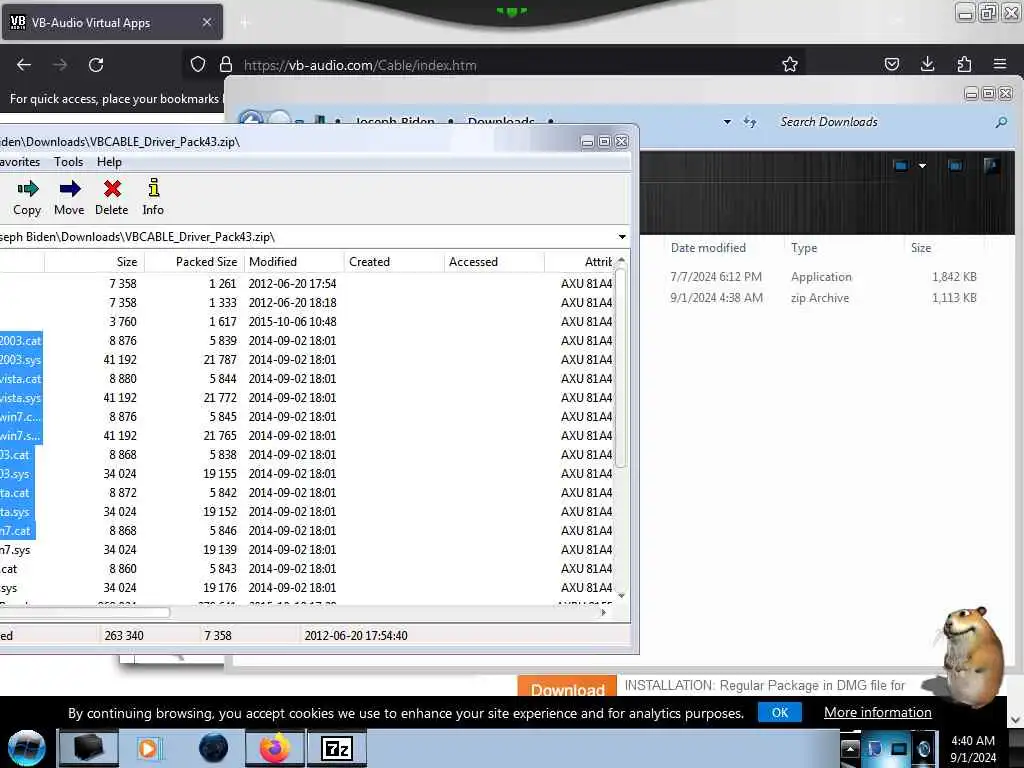Click the Firefox tracking protection shield icon
The width and height of the screenshot is (1024, 768).
(198, 64)
